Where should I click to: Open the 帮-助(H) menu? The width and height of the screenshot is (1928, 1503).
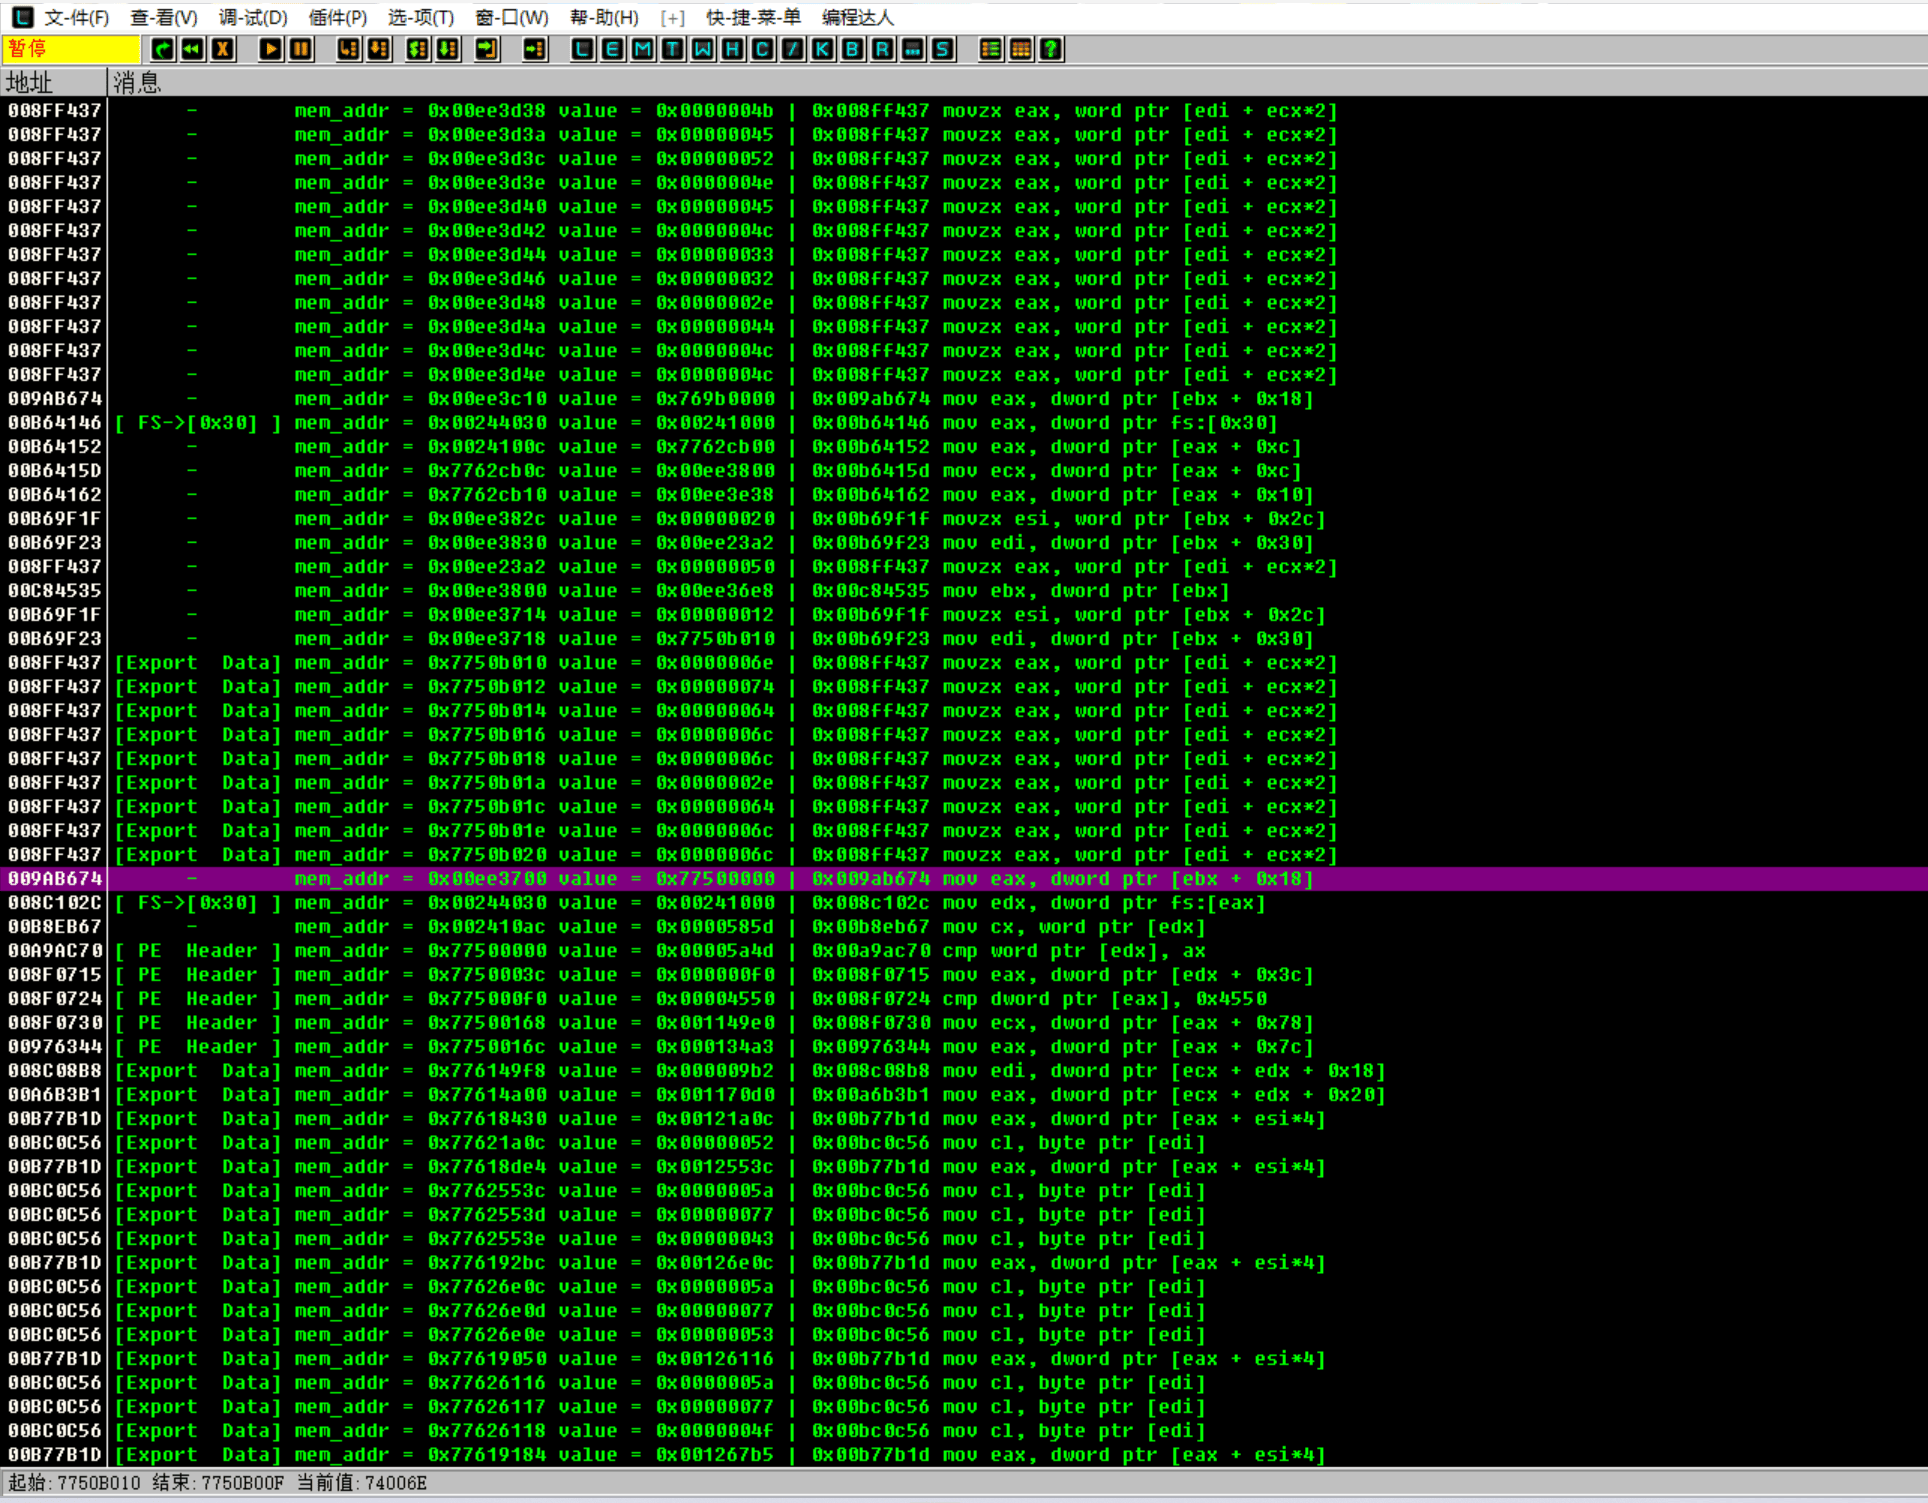pyautogui.click(x=604, y=17)
